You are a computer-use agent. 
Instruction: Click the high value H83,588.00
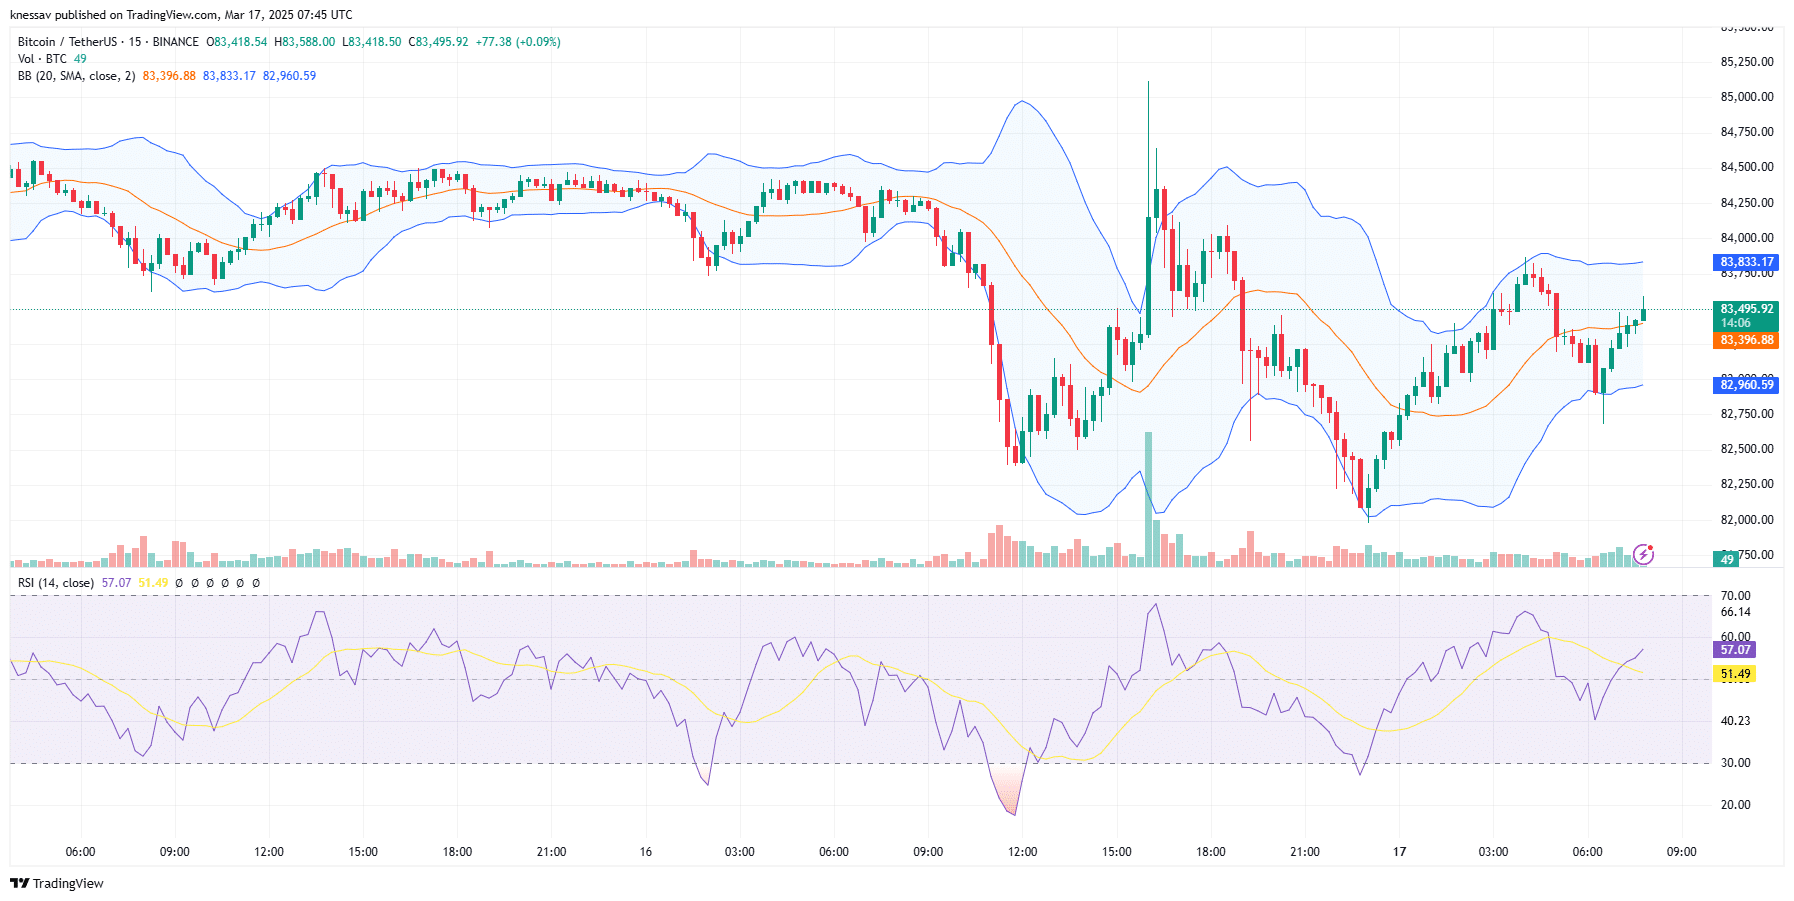click(x=305, y=42)
